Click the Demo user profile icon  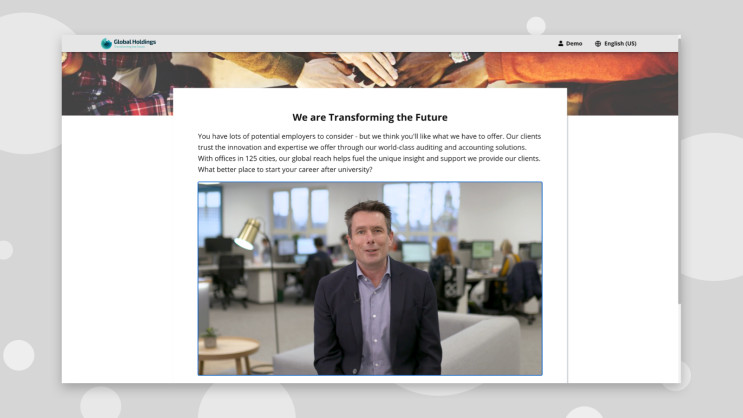561,44
